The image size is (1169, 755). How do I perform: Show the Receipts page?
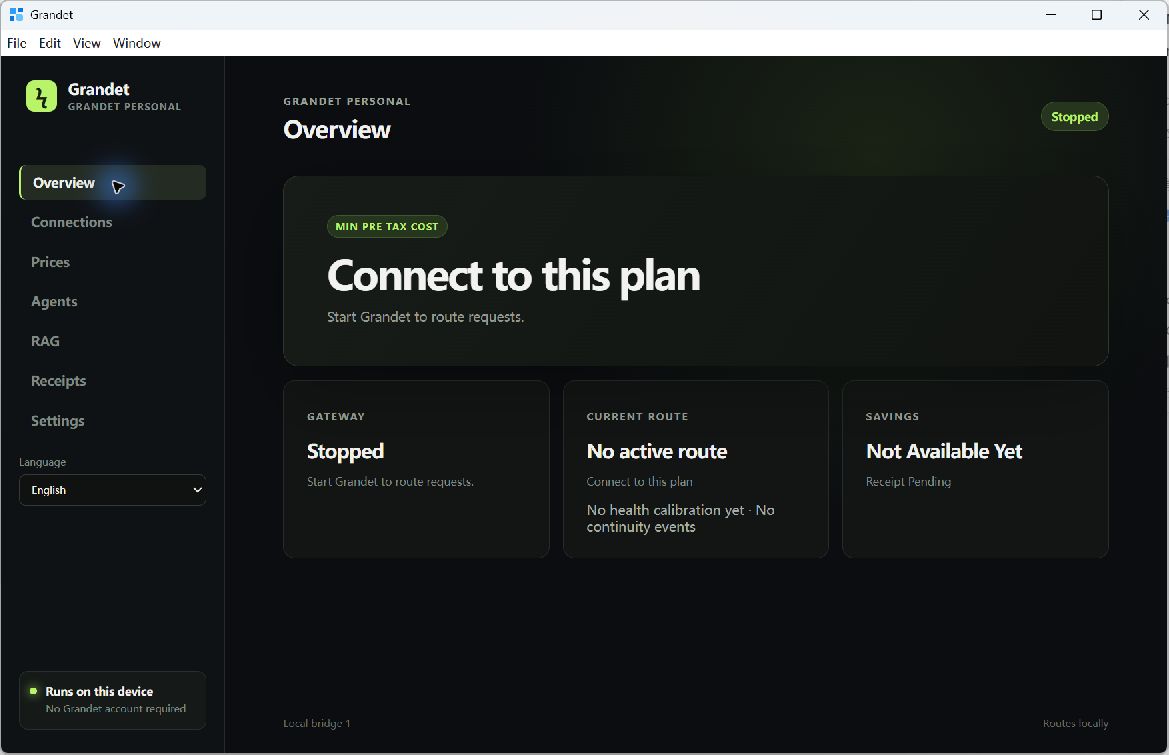tap(58, 381)
